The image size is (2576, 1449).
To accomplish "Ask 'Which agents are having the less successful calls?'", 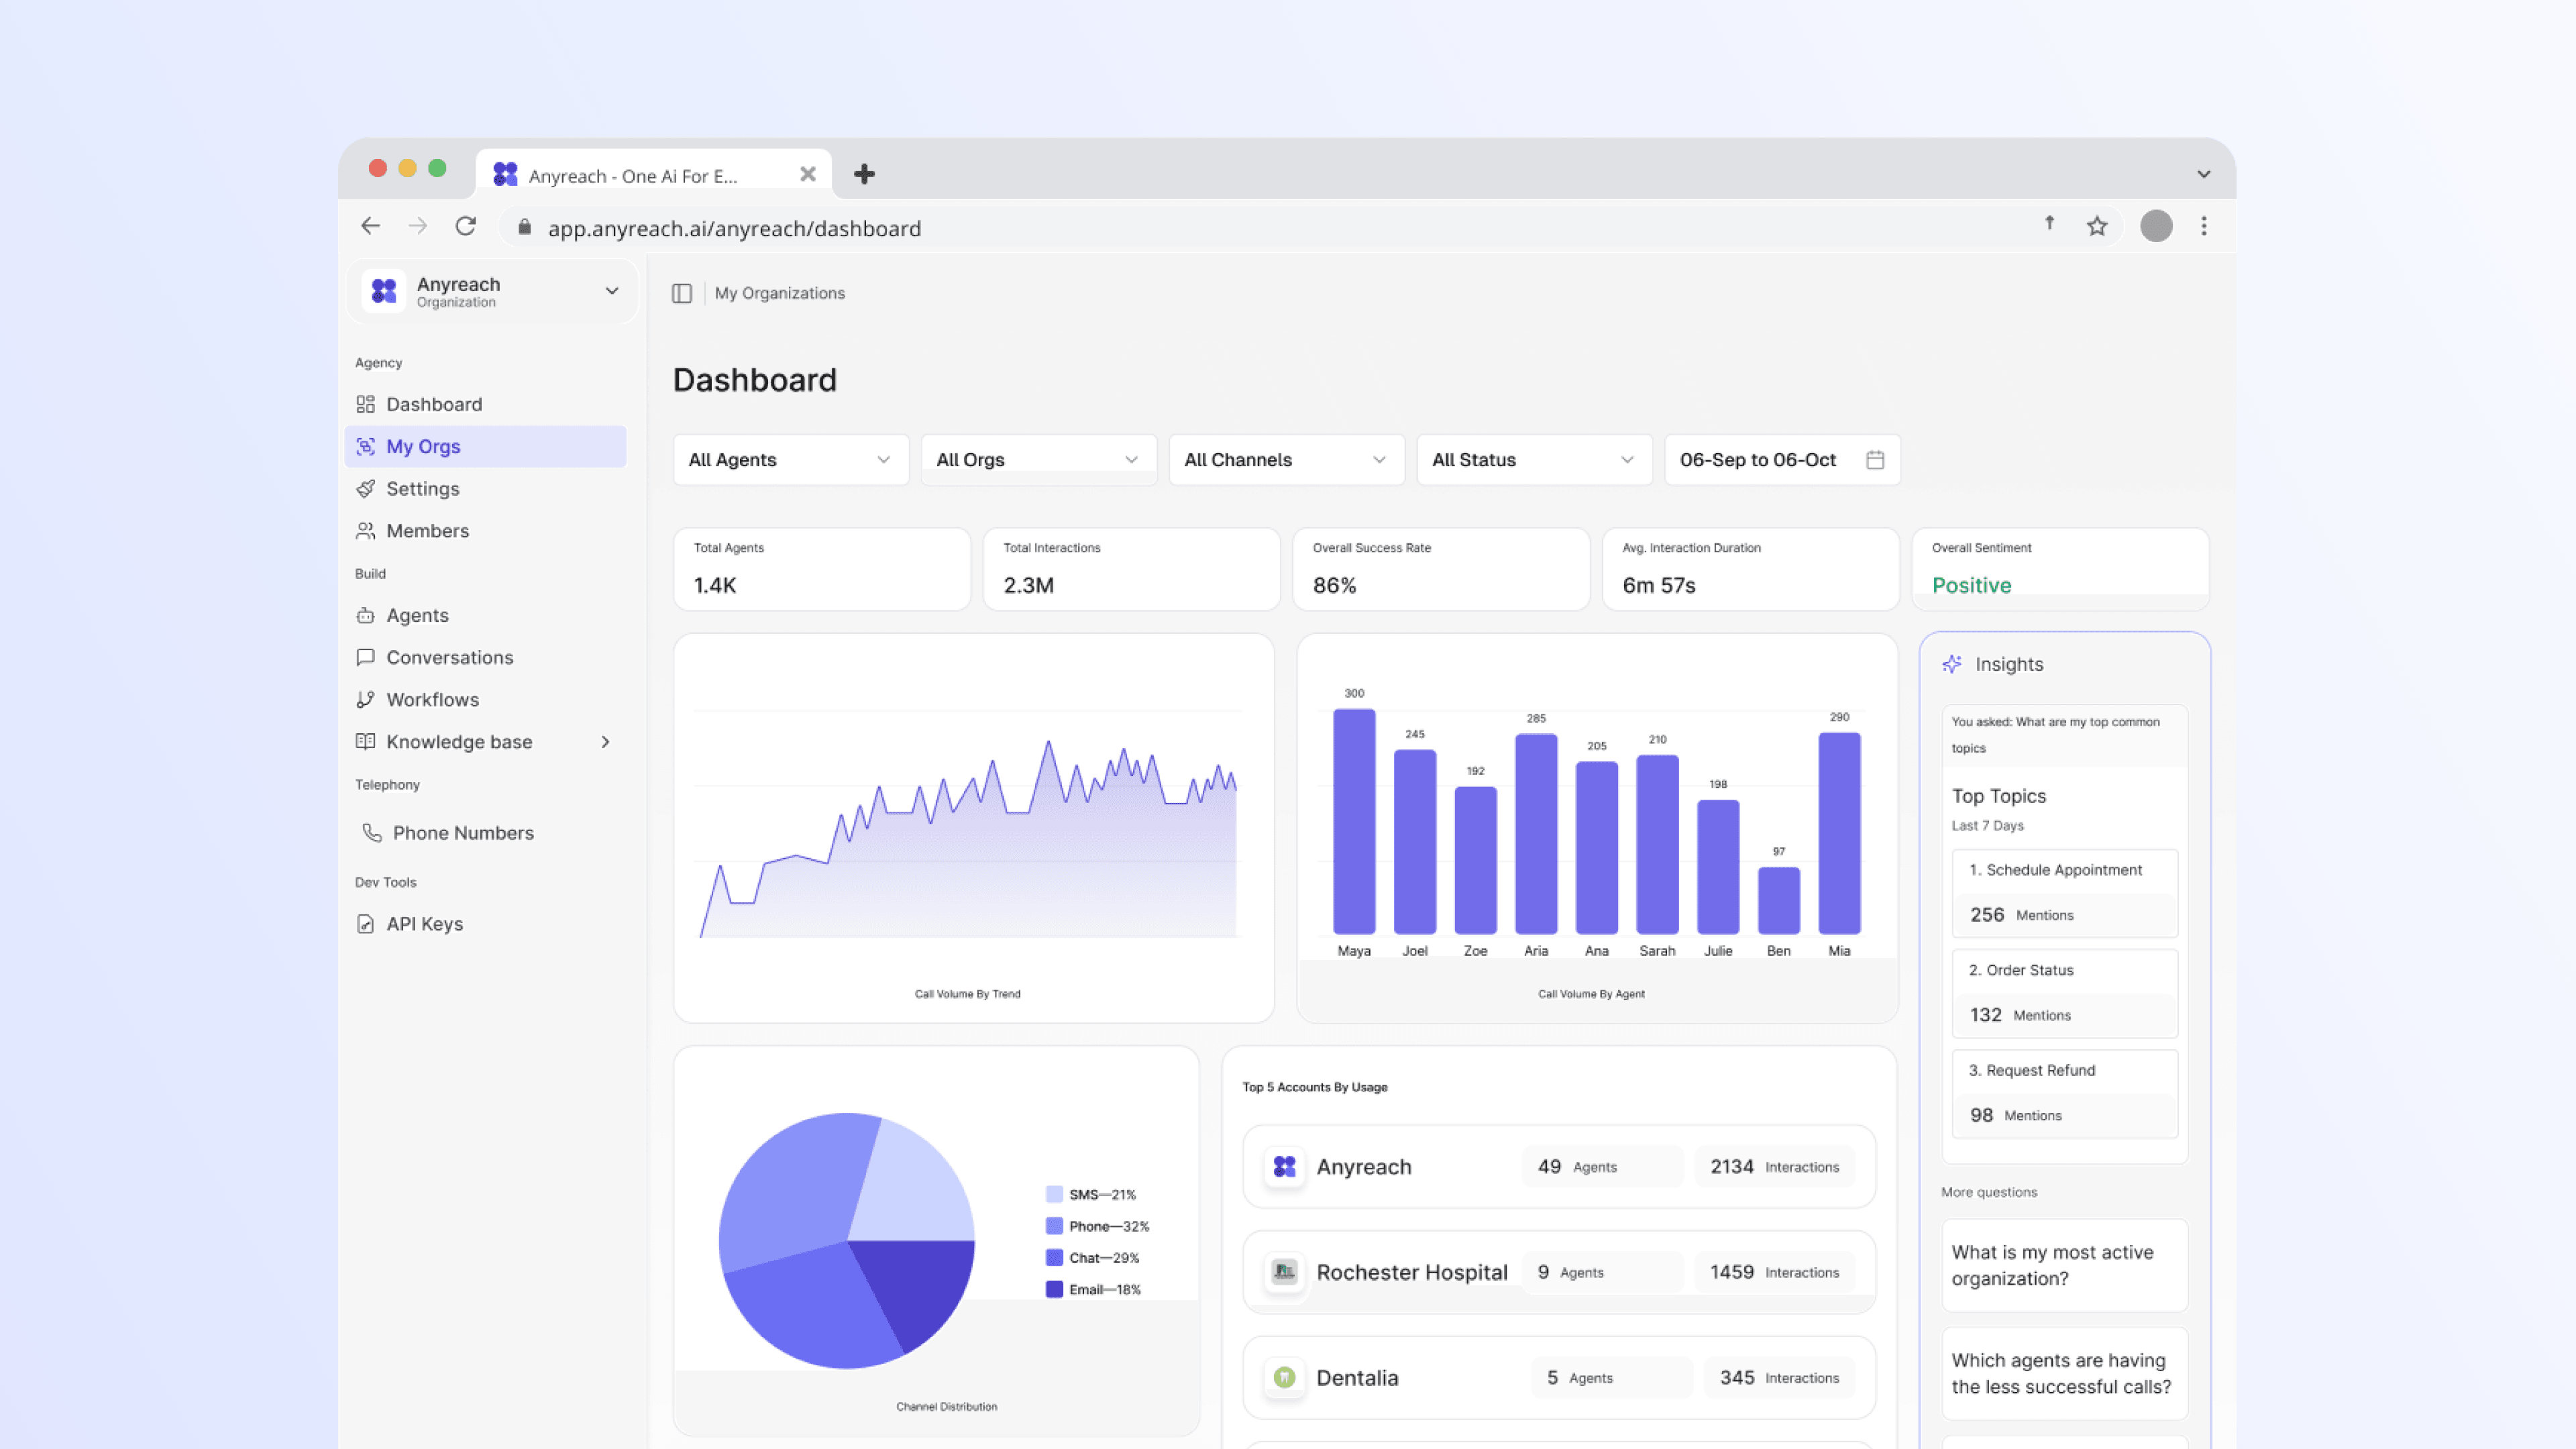I will point(2064,1373).
